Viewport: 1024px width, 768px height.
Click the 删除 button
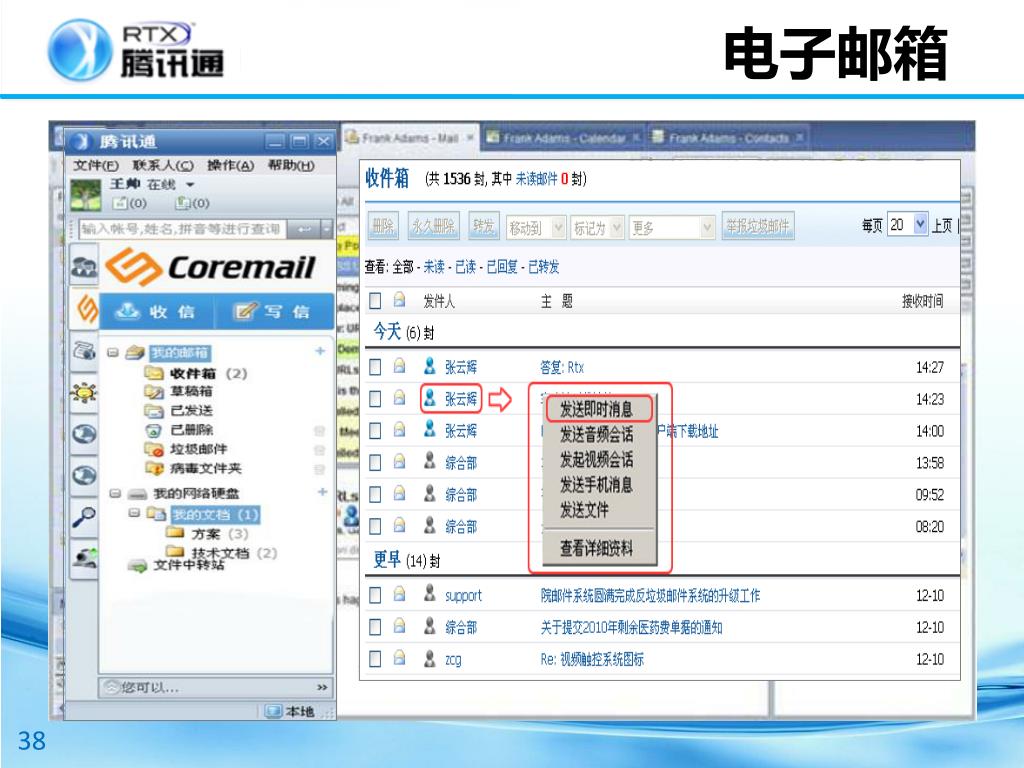[x=383, y=227]
